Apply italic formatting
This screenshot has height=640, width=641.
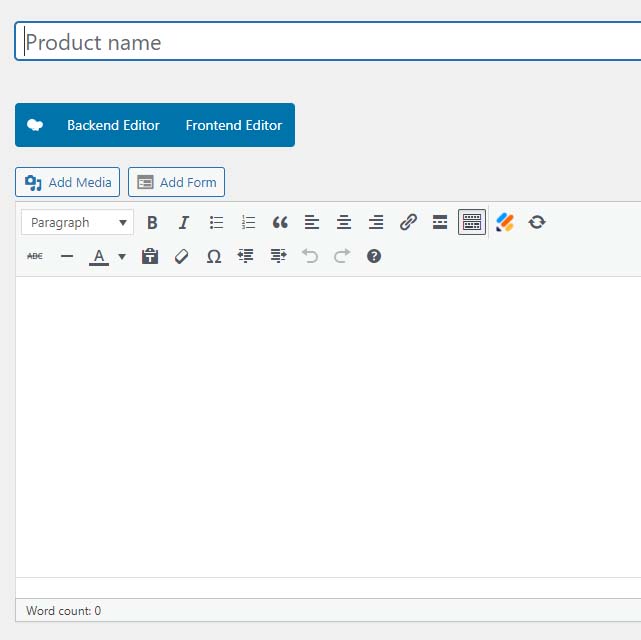coord(184,223)
